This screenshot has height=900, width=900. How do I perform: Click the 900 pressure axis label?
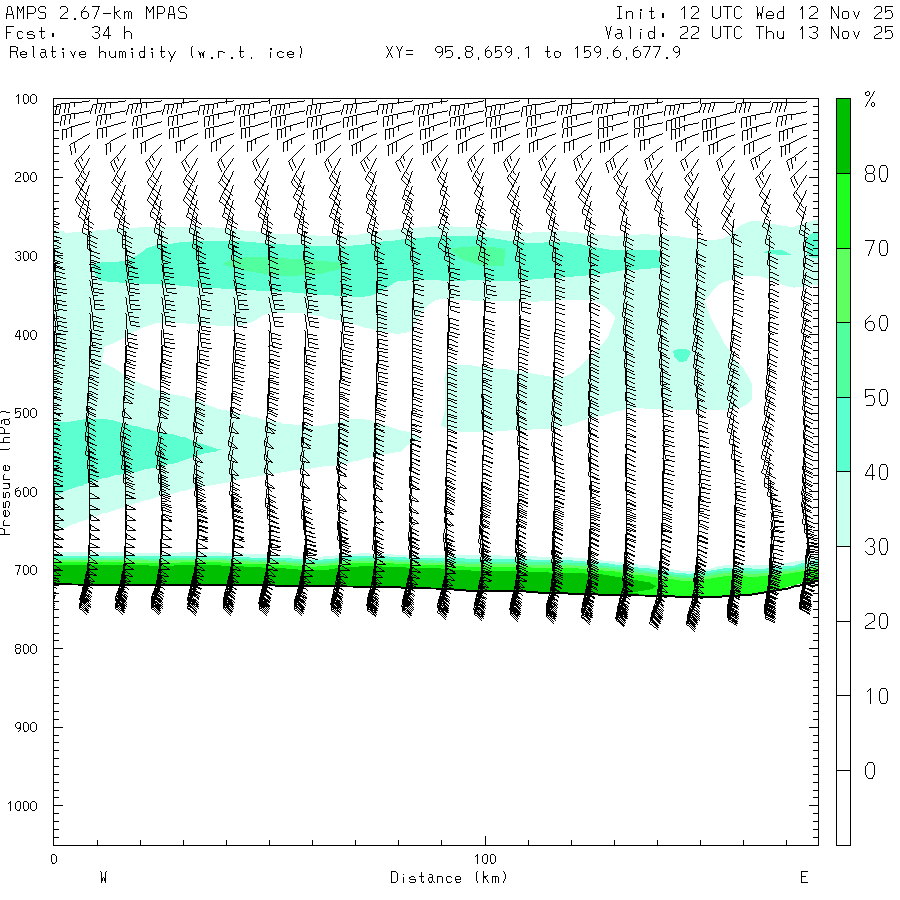(x=26, y=727)
